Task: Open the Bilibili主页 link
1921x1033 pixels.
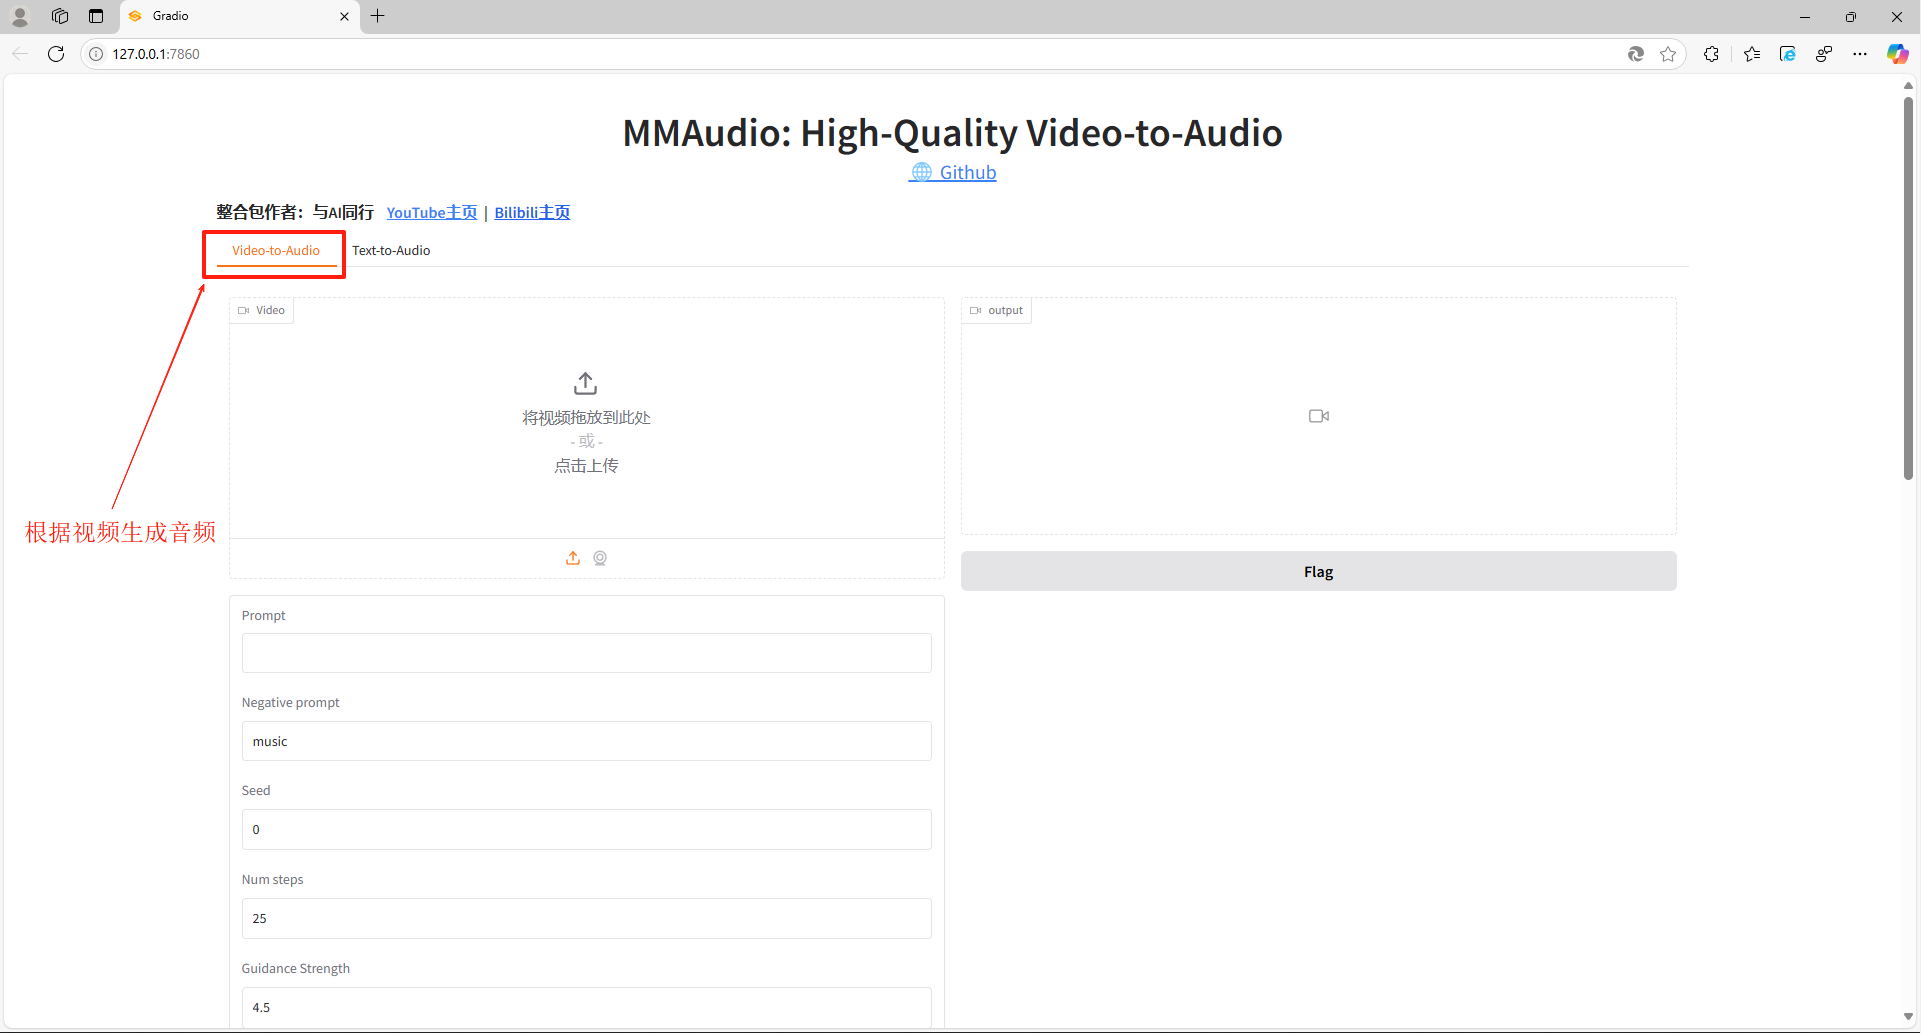Action: [x=532, y=212]
